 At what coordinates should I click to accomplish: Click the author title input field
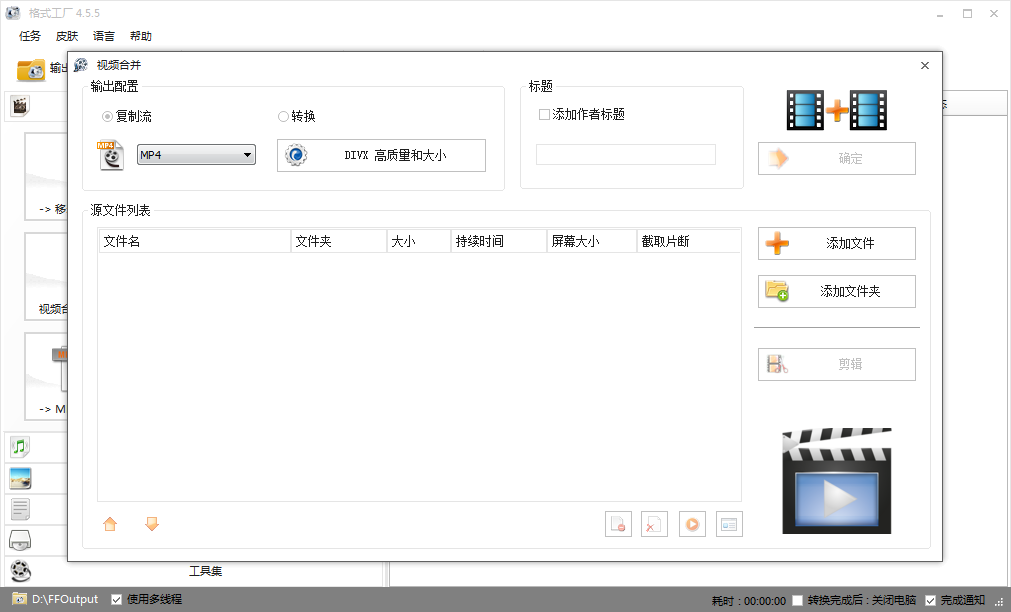(625, 154)
